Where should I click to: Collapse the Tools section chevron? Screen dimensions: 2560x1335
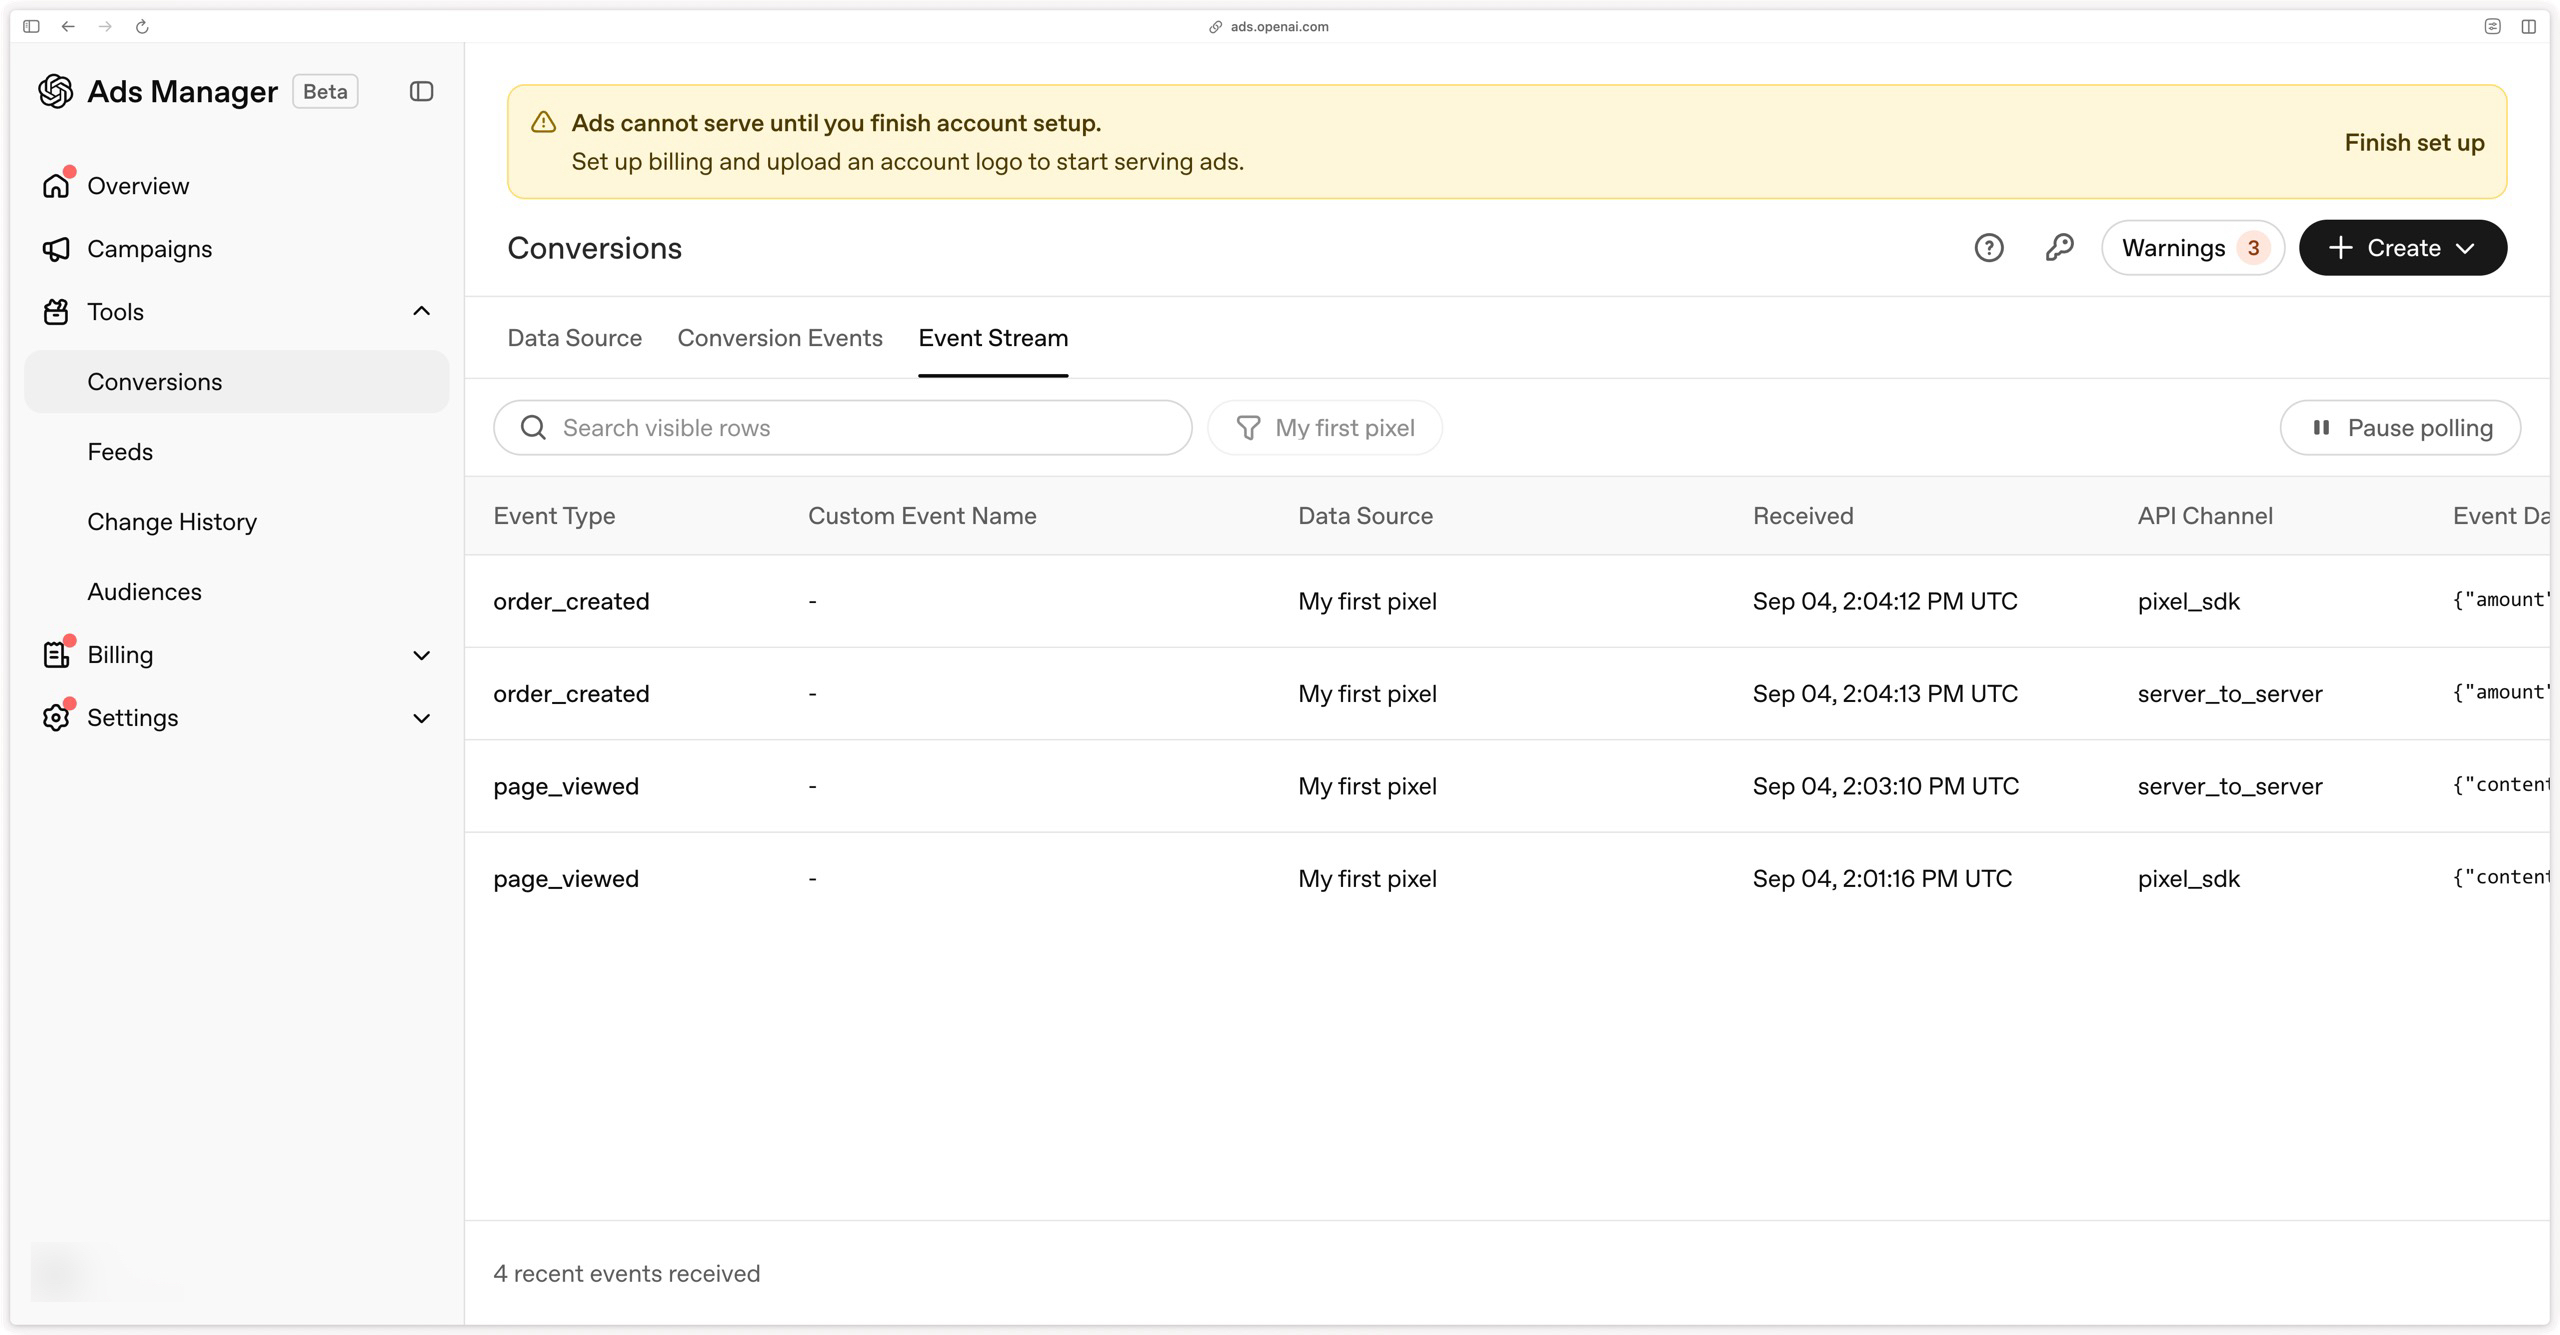(421, 311)
